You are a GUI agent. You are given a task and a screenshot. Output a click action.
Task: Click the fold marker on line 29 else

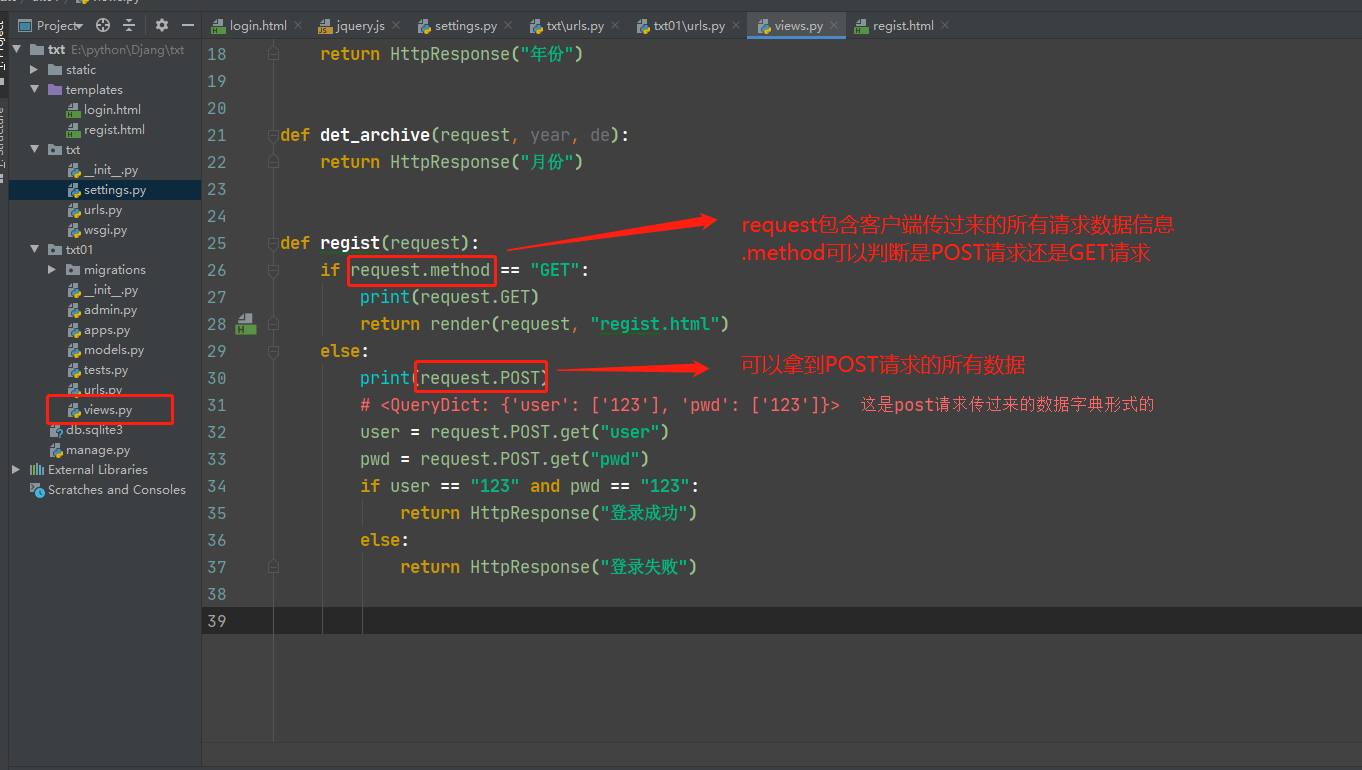coord(273,351)
